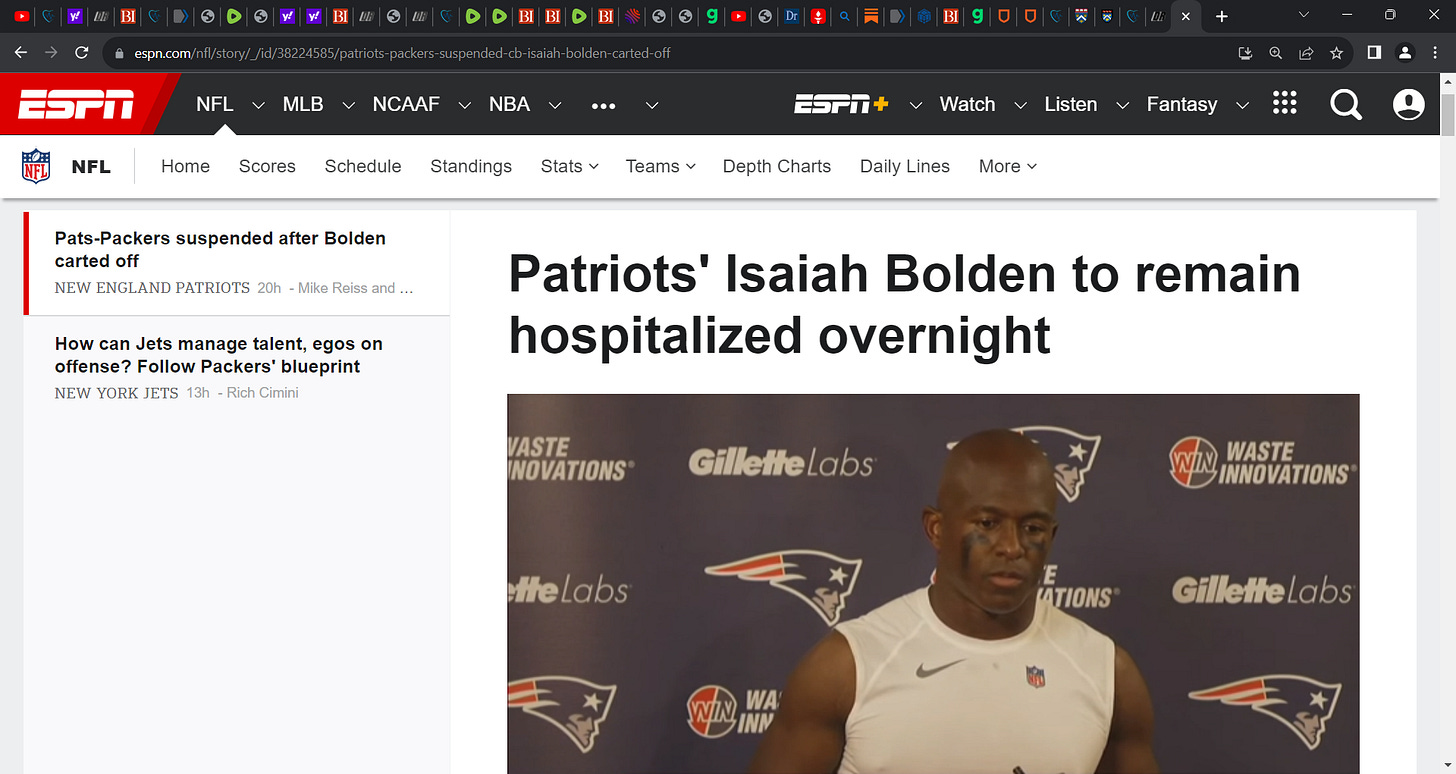This screenshot has height=774, width=1456.
Task: Open the Chrome three-dot menu
Action: 1435,53
